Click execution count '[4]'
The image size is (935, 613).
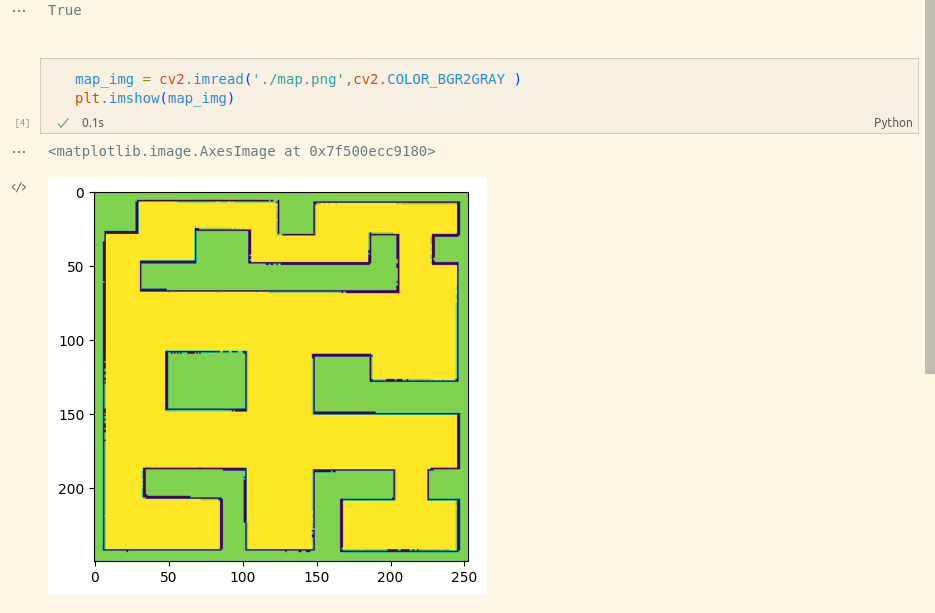point(22,123)
